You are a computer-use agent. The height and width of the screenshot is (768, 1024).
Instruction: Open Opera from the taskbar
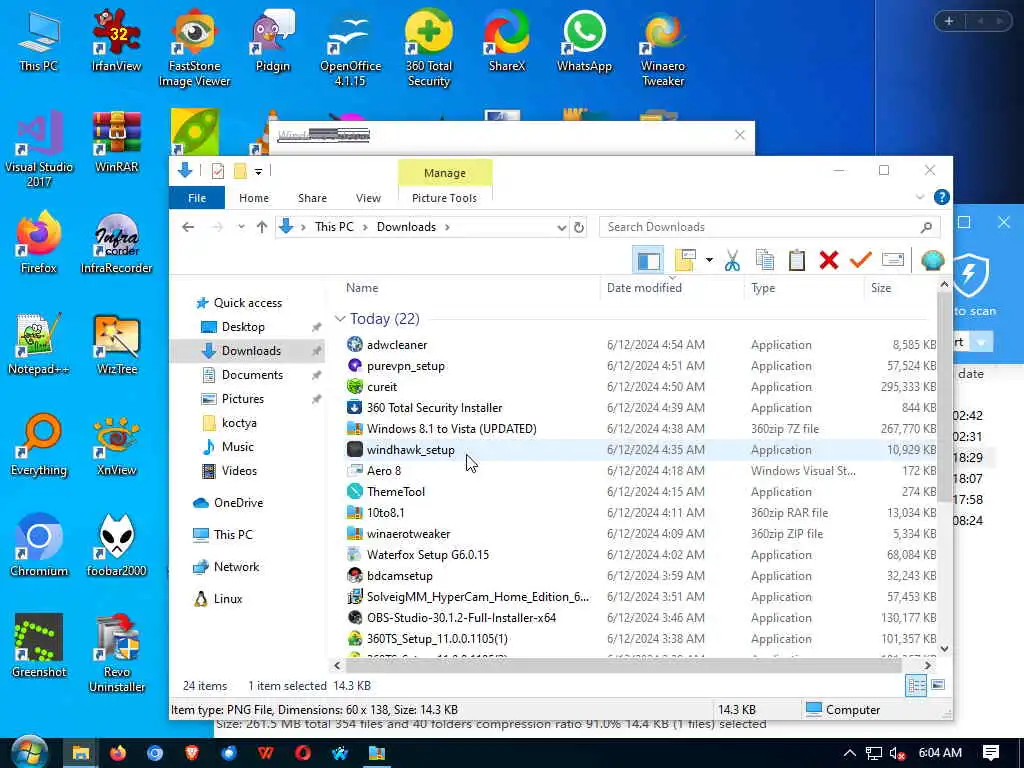pos(303,753)
